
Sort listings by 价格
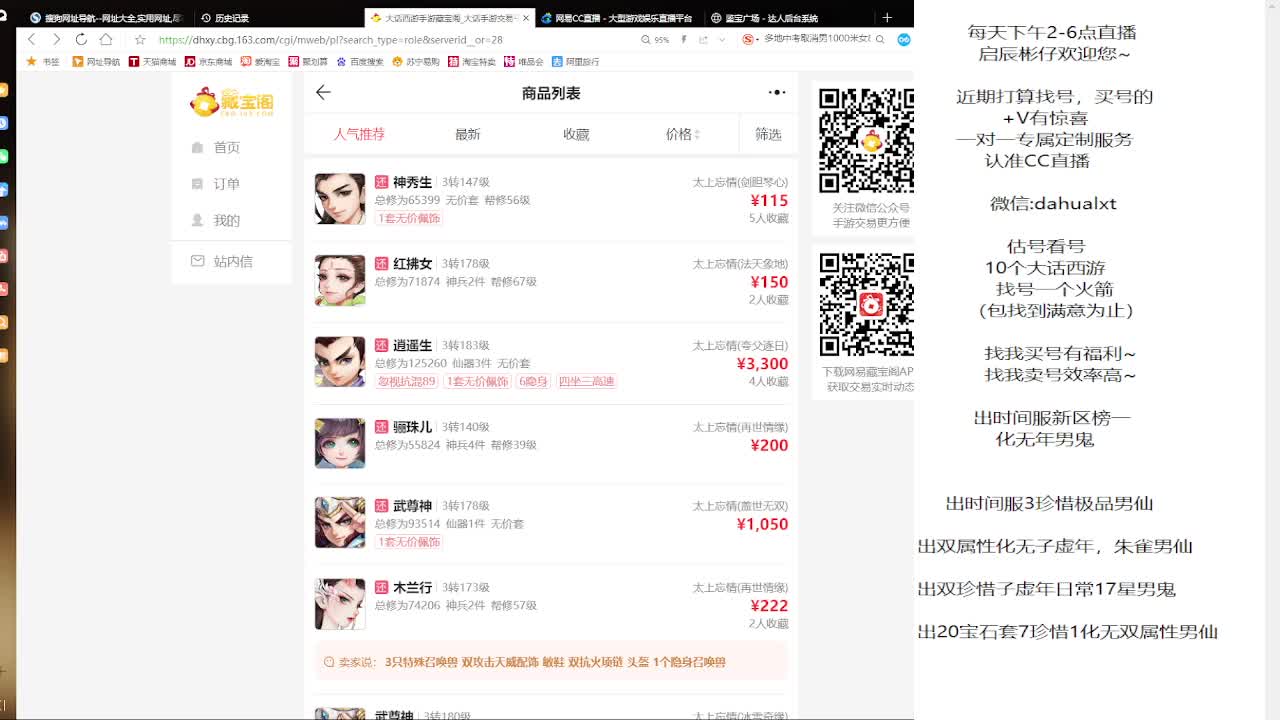[683, 134]
